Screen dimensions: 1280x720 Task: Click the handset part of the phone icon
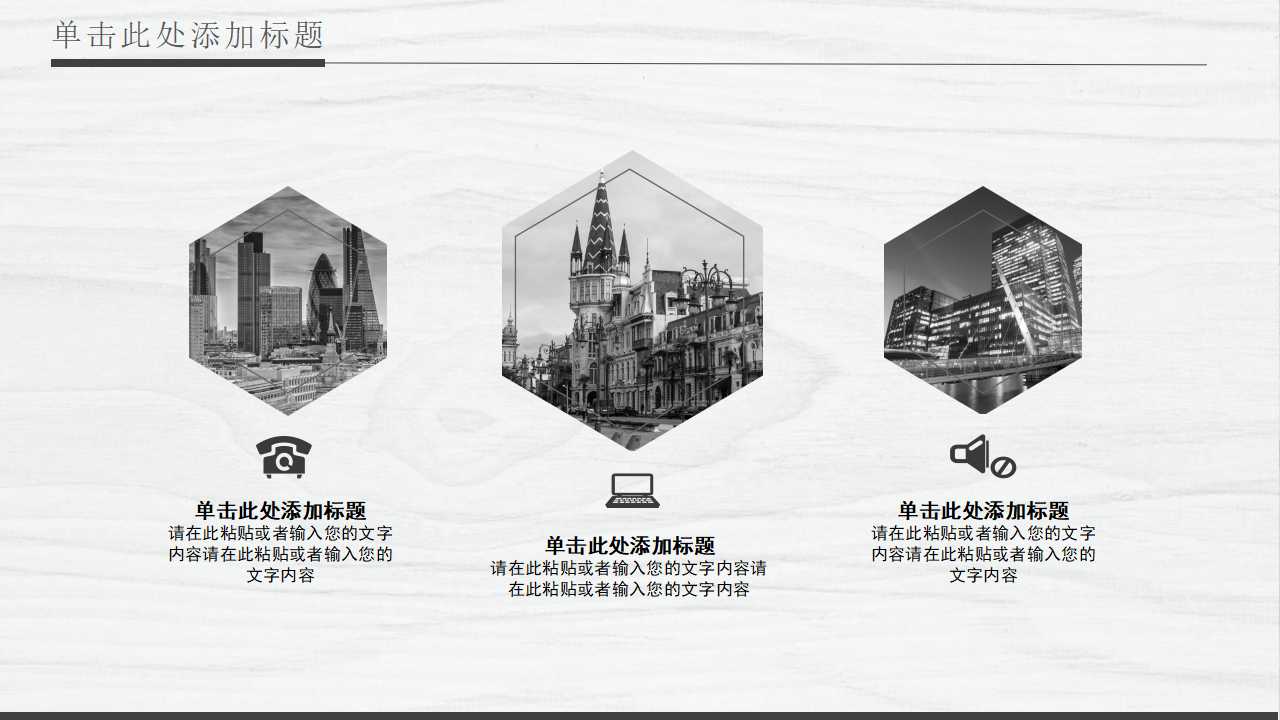coord(283,443)
